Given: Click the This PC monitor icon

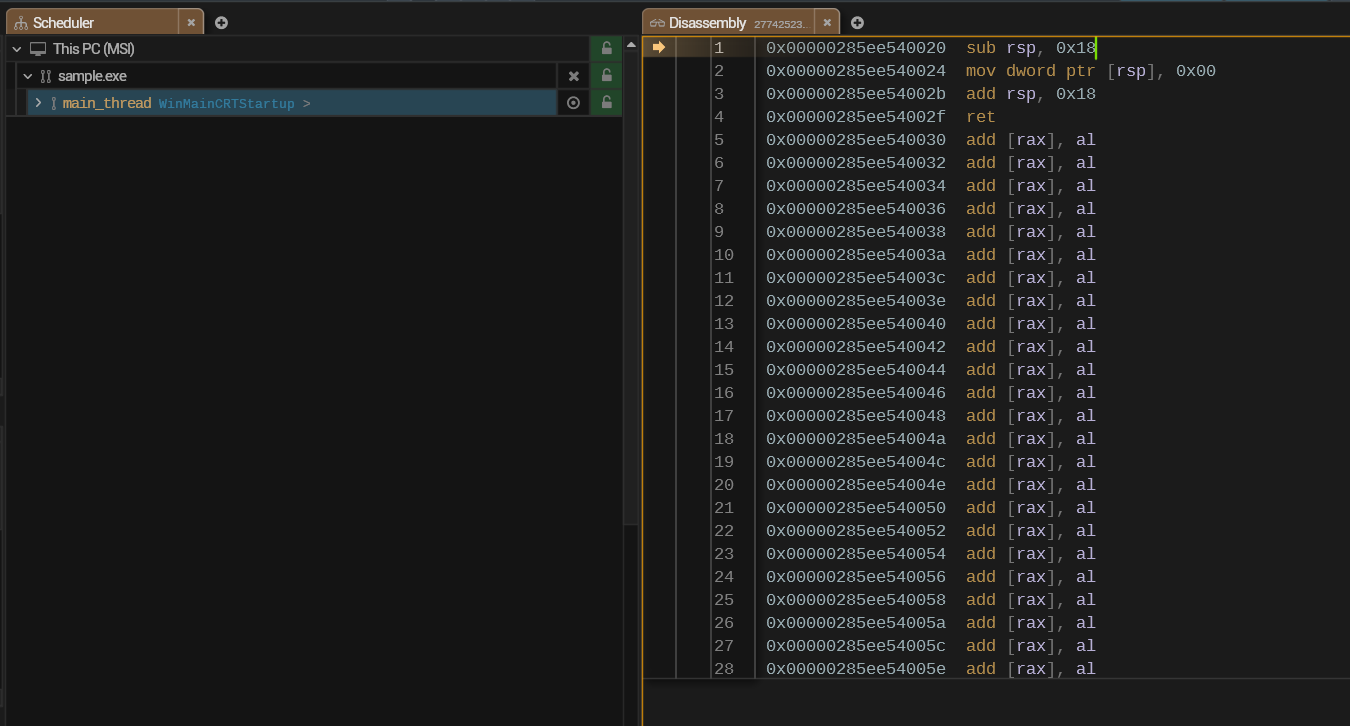Looking at the screenshot, I should (38, 49).
